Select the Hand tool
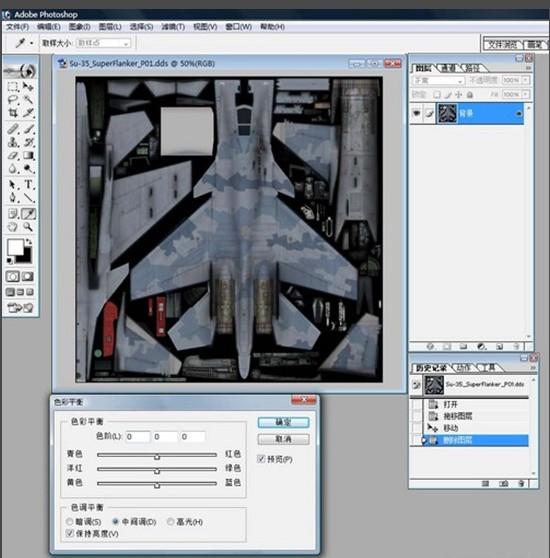This screenshot has width=550, height=558. [13, 227]
